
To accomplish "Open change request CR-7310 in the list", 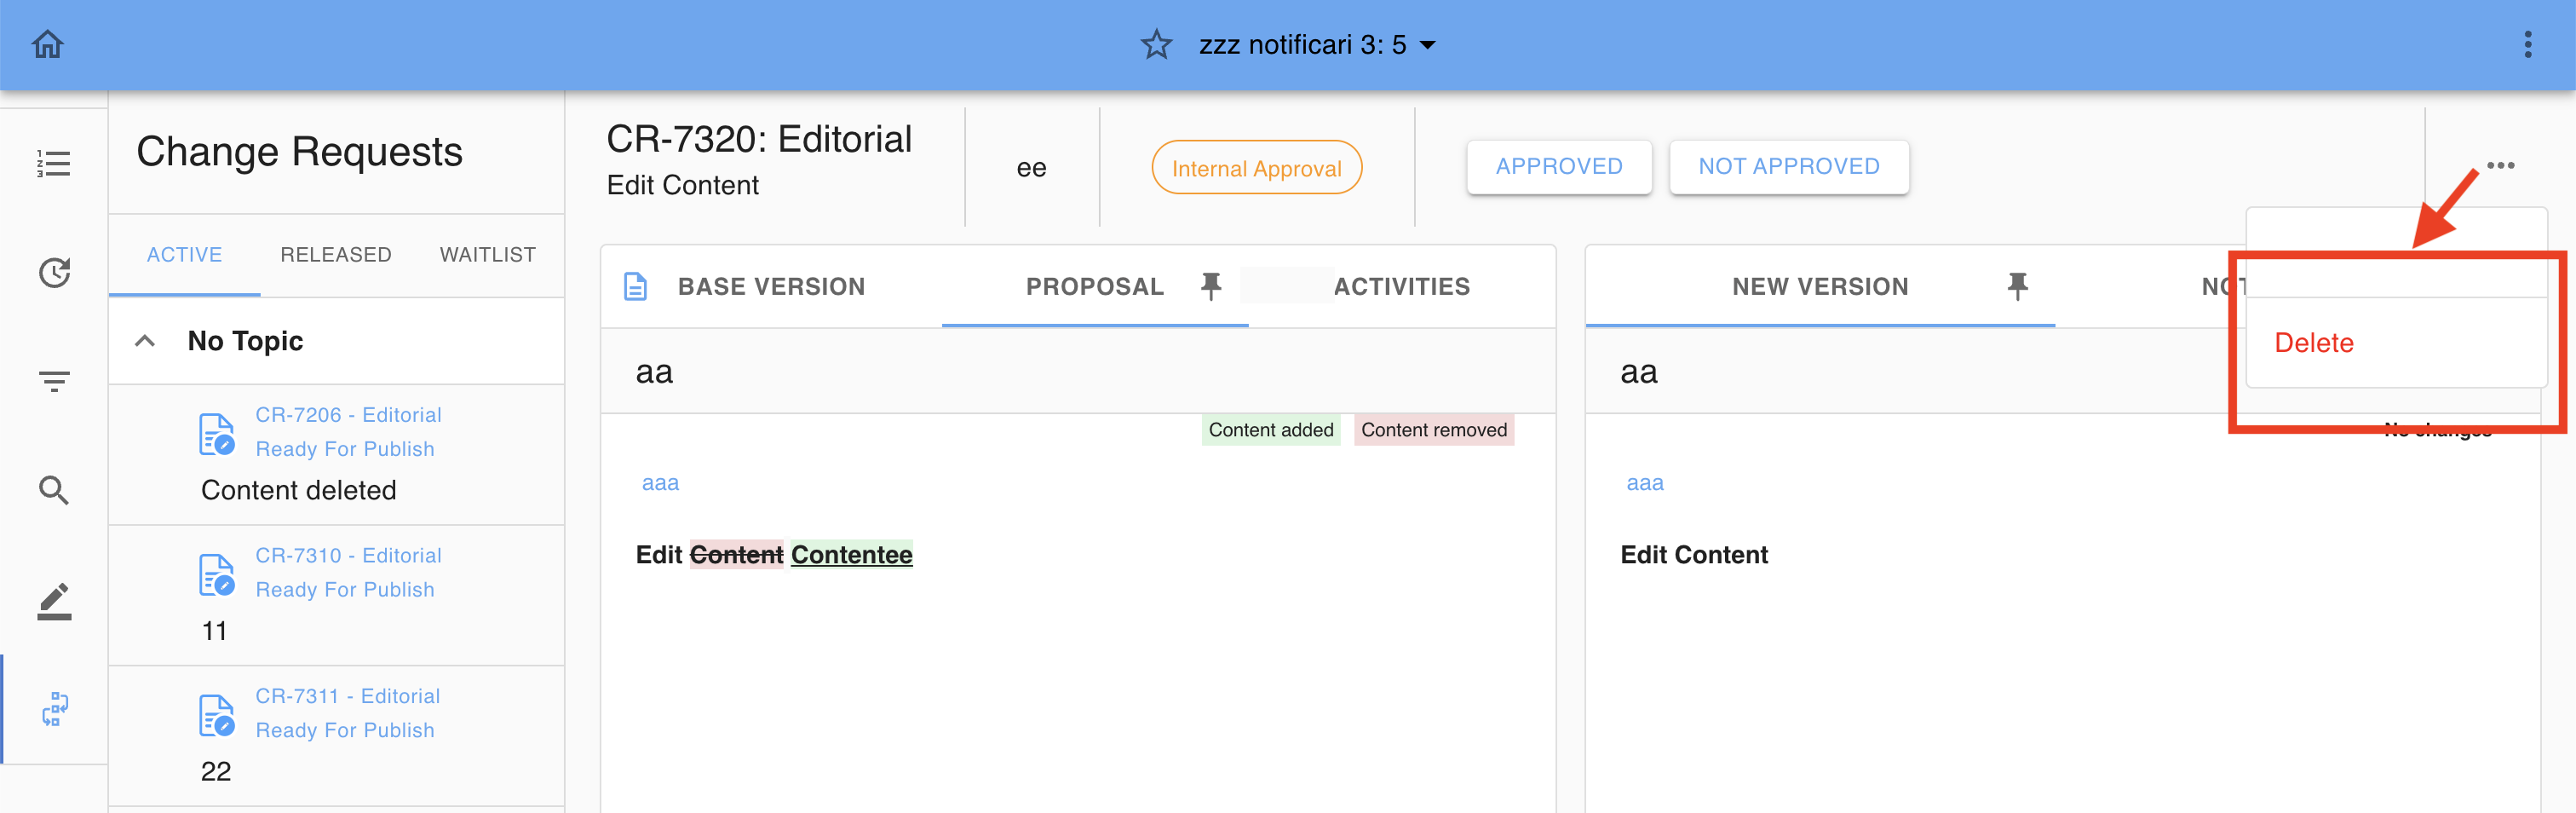I will click(347, 556).
